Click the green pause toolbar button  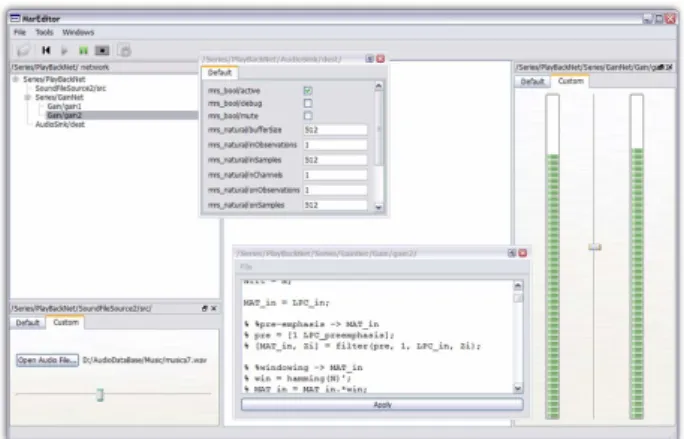pyautogui.click(x=83, y=51)
